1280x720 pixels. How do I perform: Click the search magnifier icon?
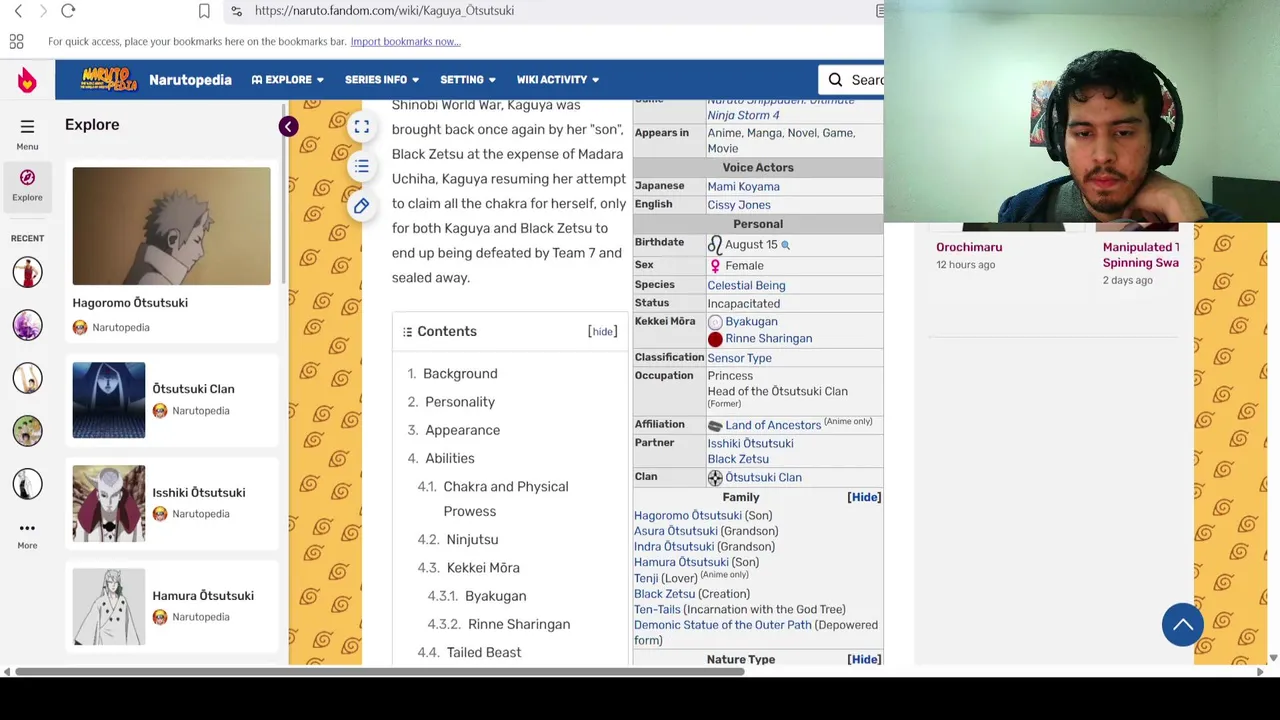coord(836,80)
